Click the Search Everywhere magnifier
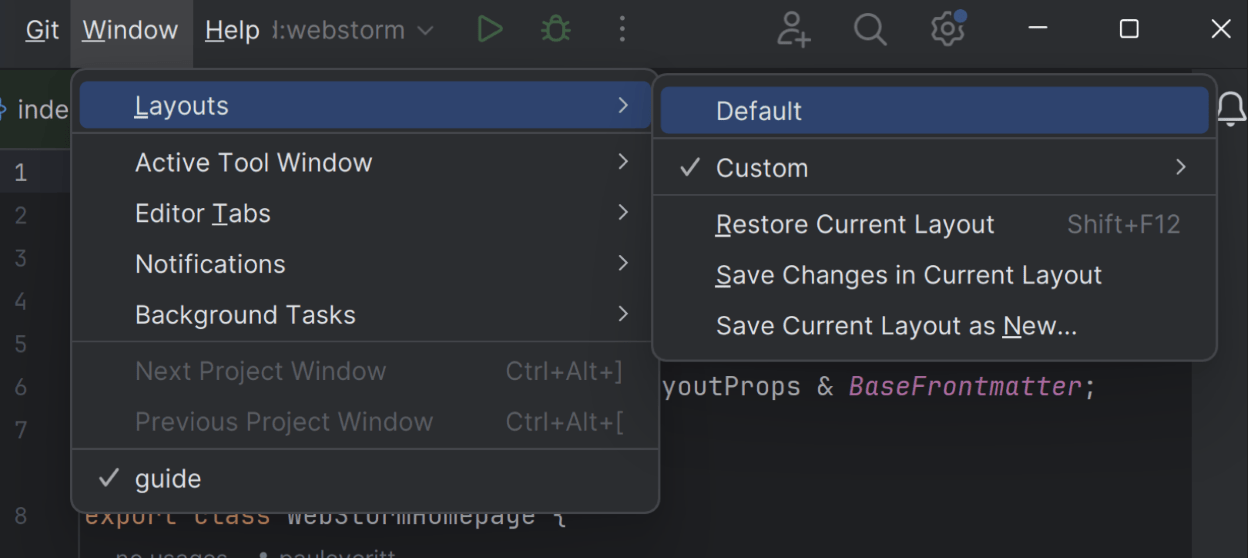 pyautogui.click(x=870, y=30)
